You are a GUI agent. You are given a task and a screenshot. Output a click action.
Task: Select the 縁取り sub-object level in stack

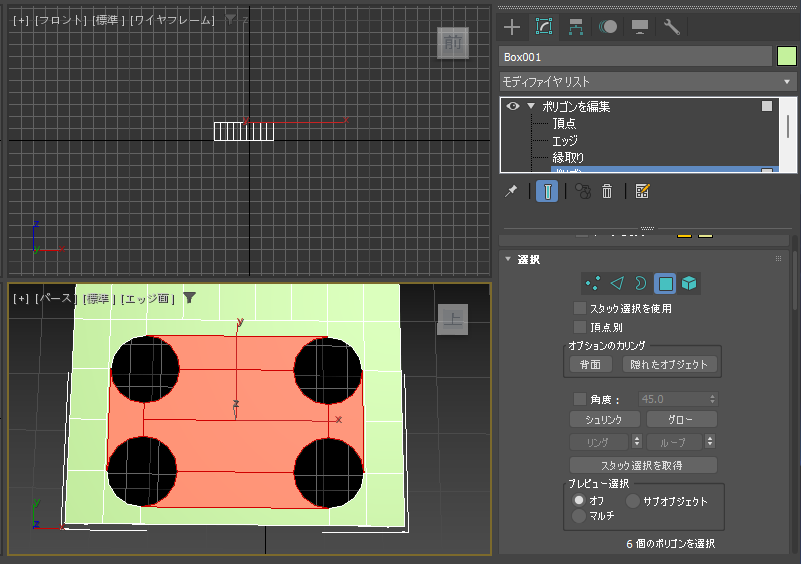click(x=568, y=158)
